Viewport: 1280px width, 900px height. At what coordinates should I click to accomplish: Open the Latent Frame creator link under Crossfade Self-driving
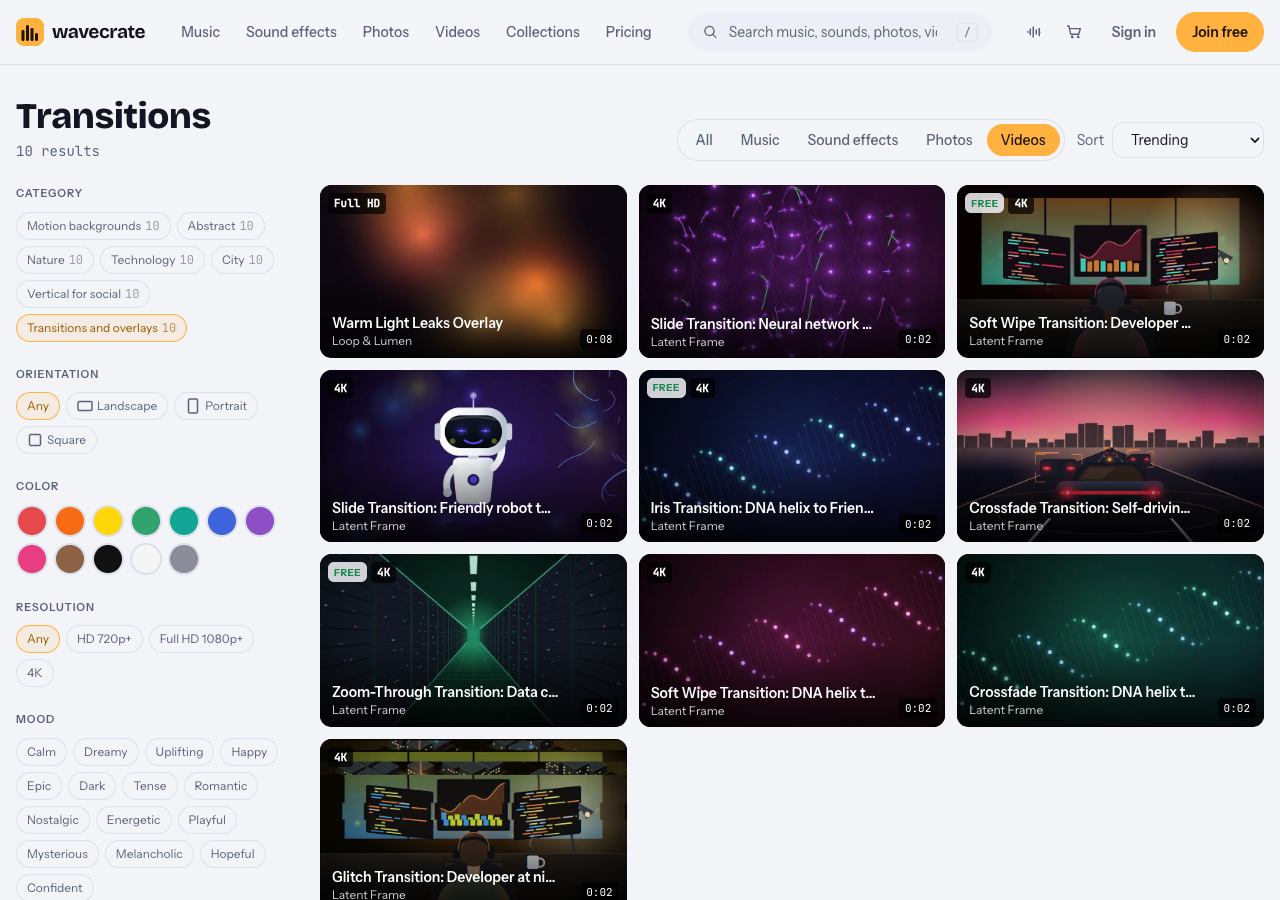[x=1006, y=526]
